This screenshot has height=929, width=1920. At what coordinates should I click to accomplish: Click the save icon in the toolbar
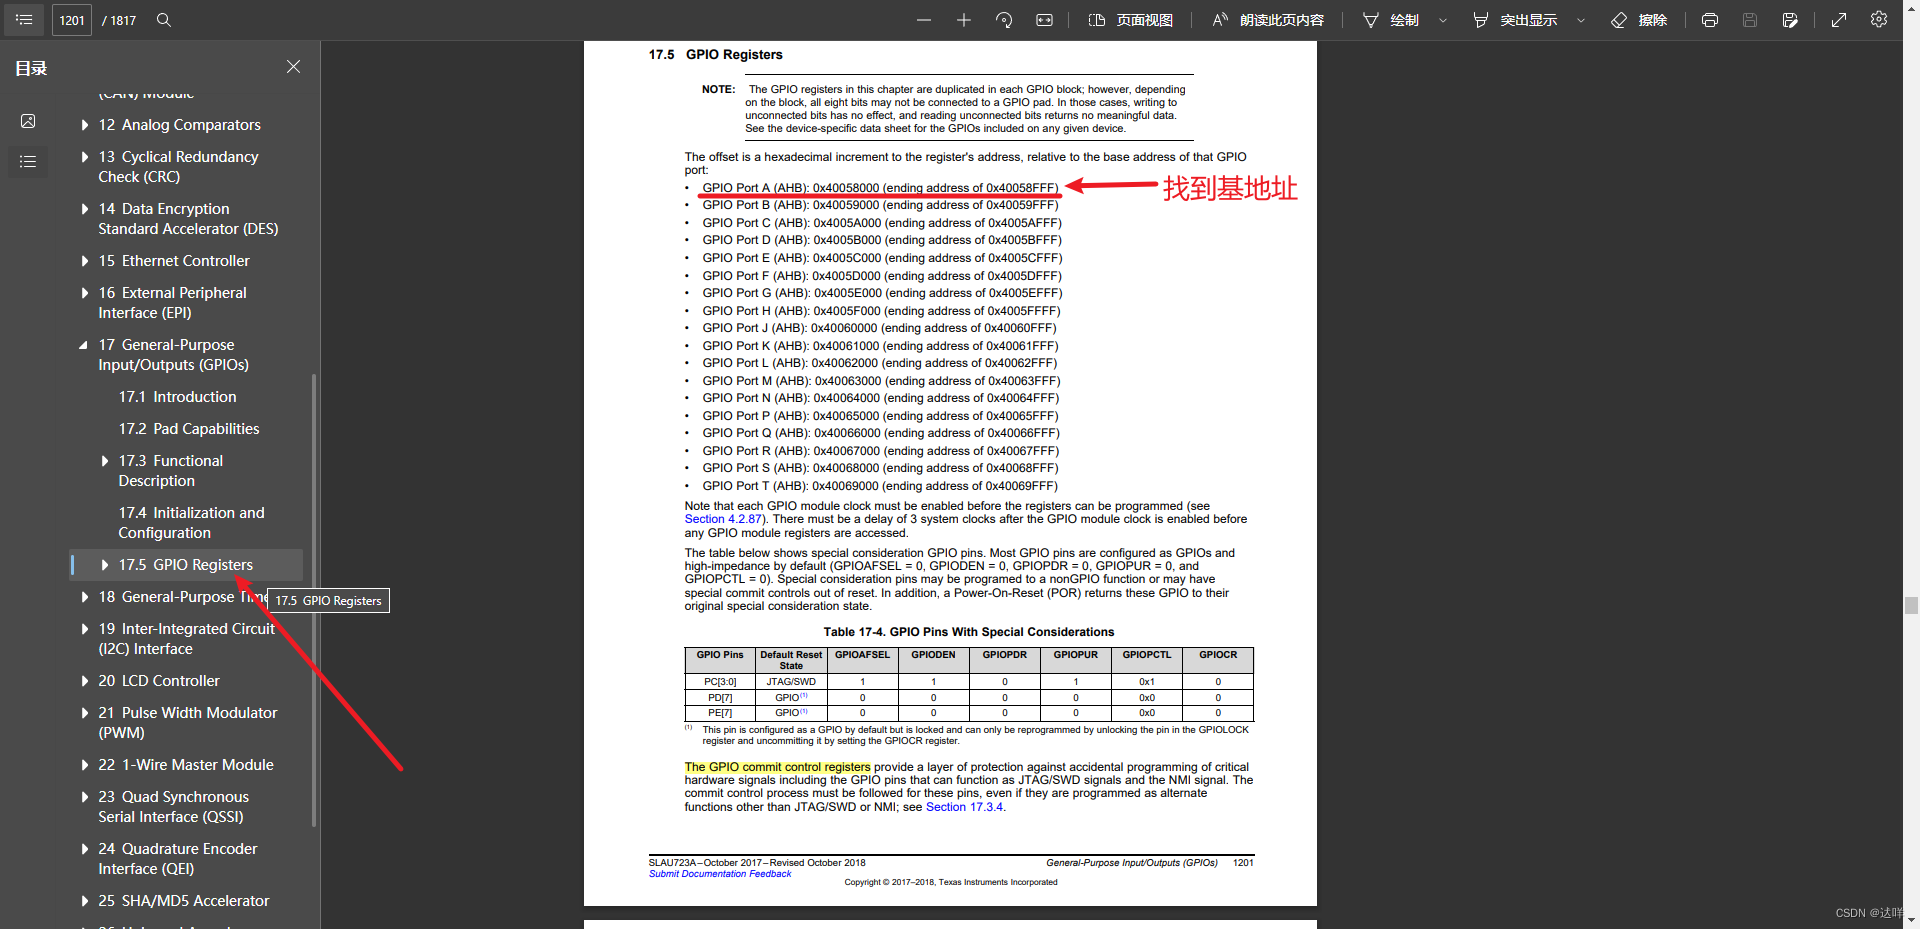point(1750,20)
